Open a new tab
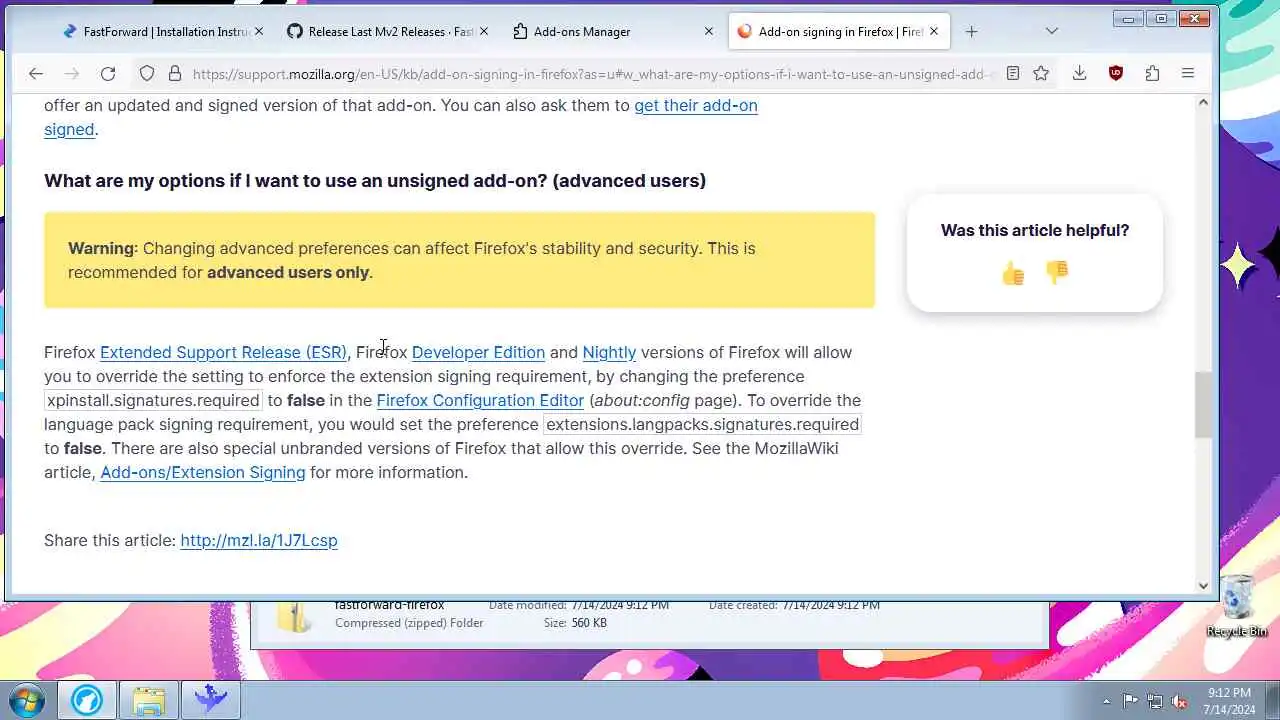Viewport: 1280px width, 720px height. click(x=971, y=31)
